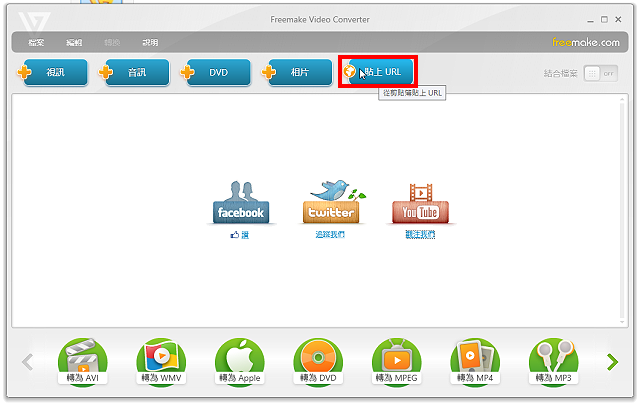Toggle the 結合檔案 join files switch
Screen dimensions: 640x405
pyautogui.click(x=600, y=73)
